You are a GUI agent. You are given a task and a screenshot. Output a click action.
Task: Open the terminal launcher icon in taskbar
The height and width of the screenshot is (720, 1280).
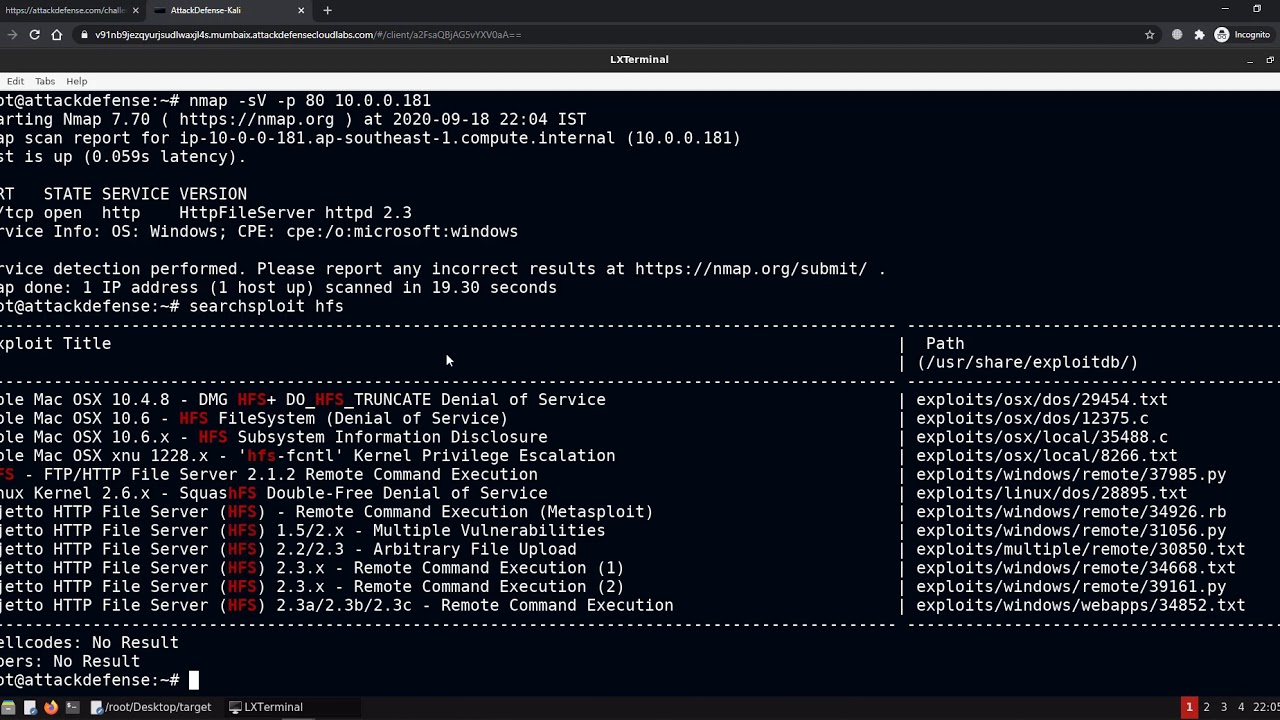[x=73, y=707]
